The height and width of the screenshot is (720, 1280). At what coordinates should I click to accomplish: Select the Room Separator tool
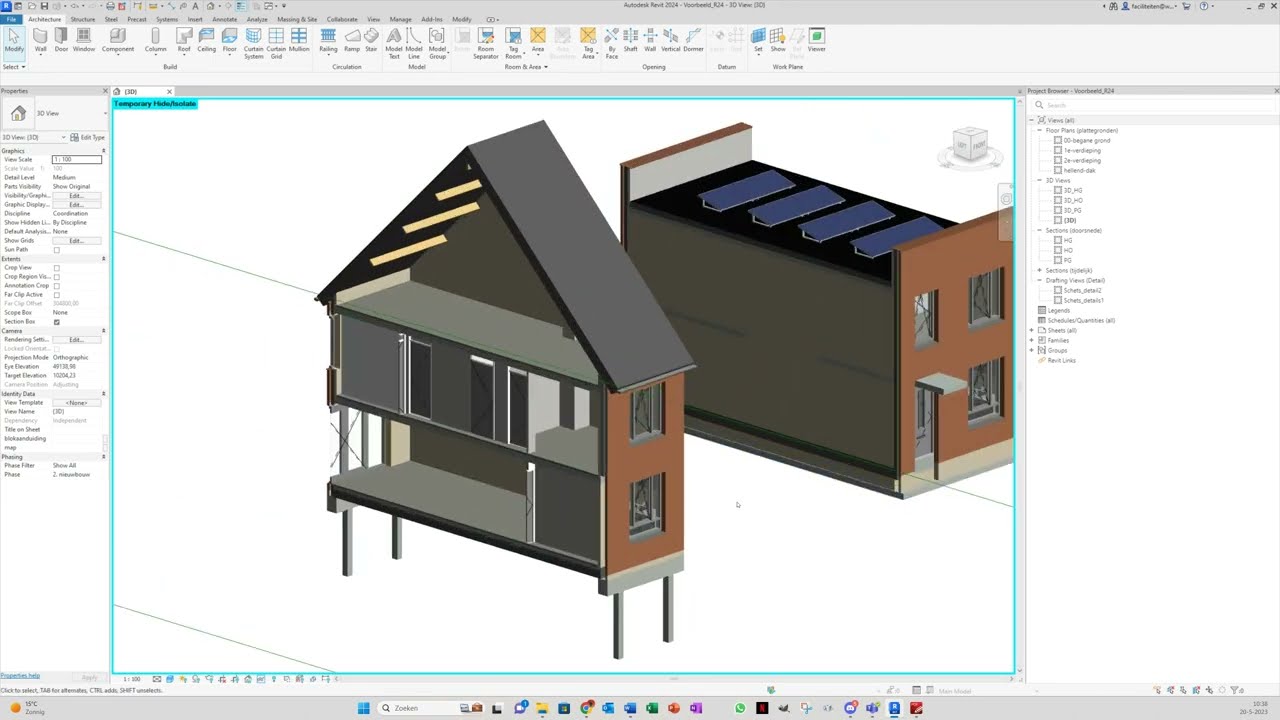(486, 43)
